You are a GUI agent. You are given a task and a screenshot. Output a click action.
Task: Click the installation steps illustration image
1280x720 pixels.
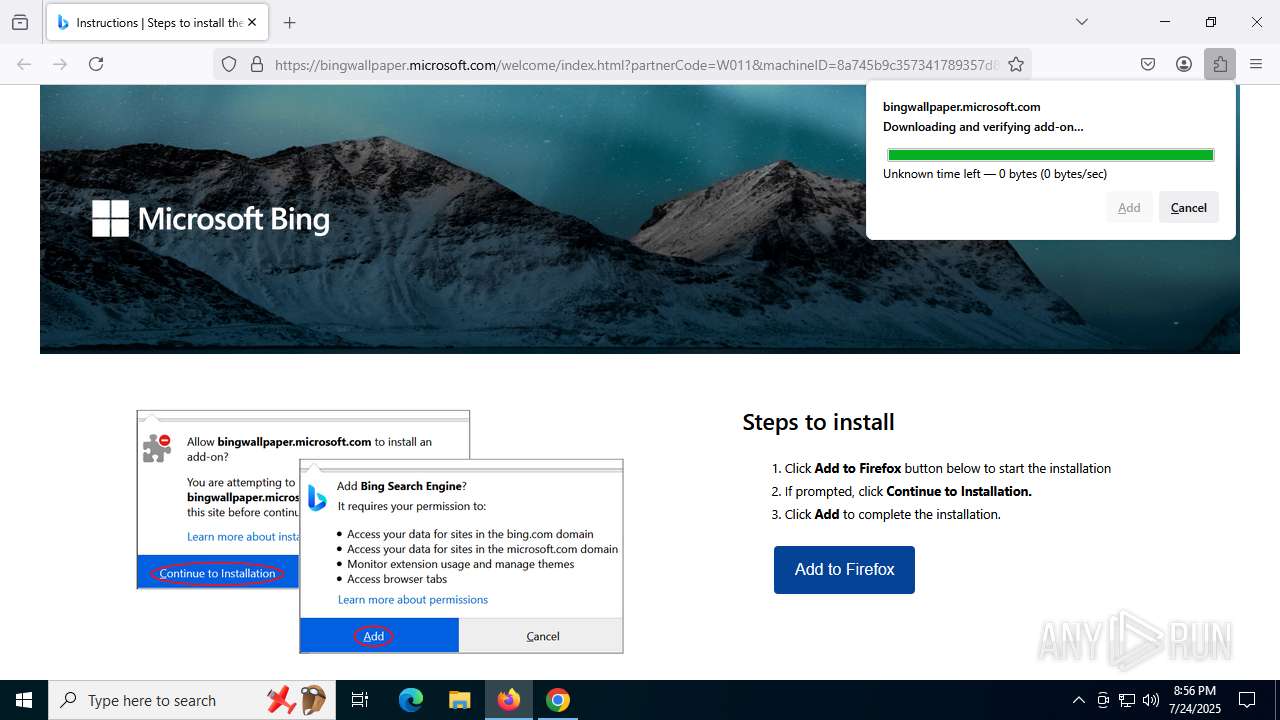pyautogui.click(x=380, y=532)
